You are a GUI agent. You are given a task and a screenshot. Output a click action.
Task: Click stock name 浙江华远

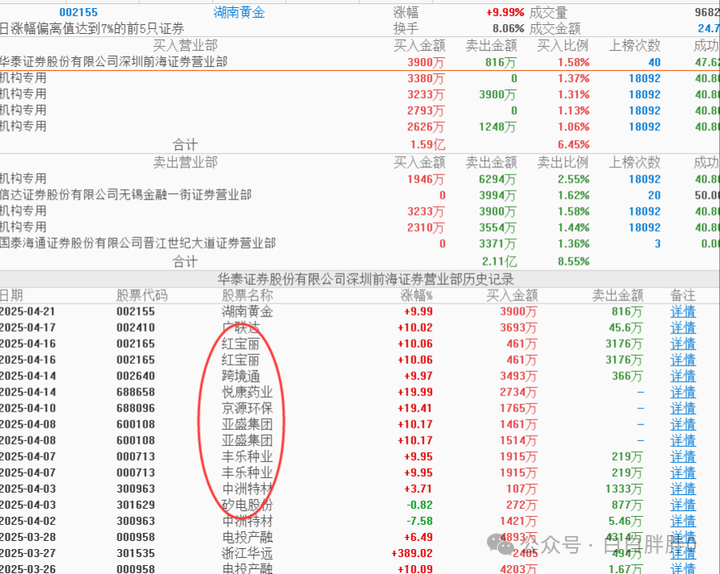pyautogui.click(x=247, y=553)
